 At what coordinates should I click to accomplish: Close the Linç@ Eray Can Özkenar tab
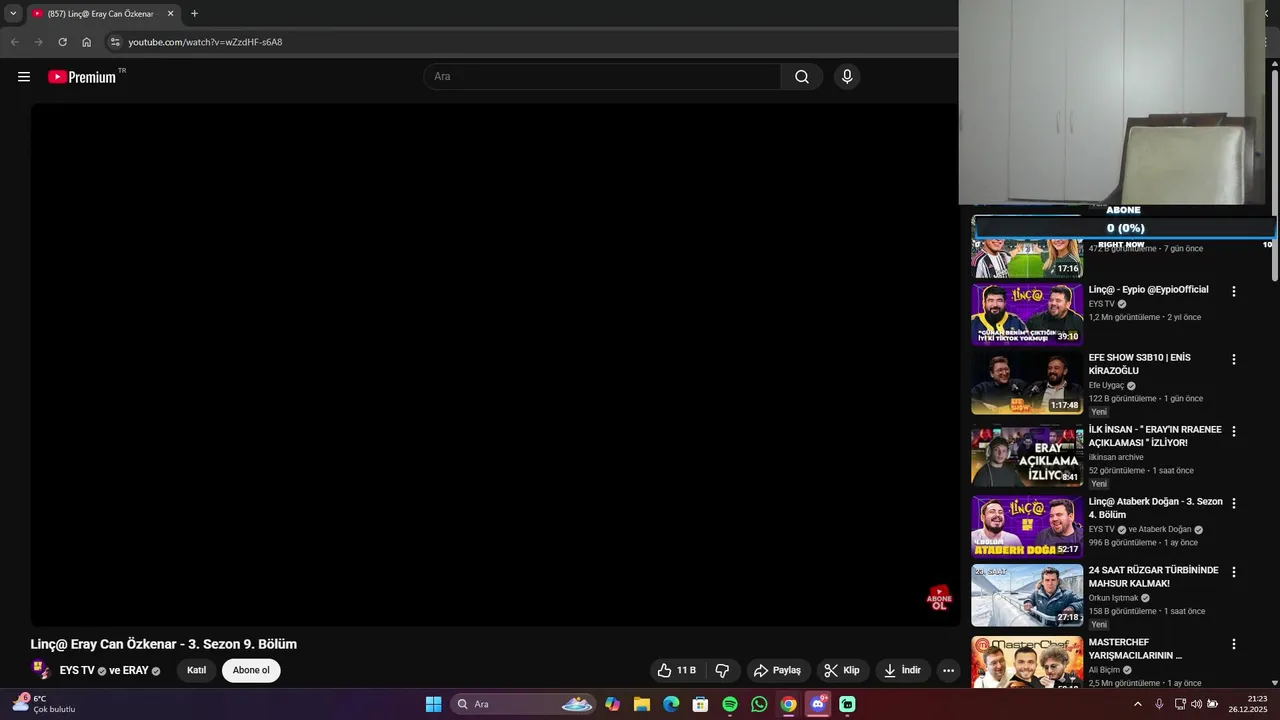point(170,14)
